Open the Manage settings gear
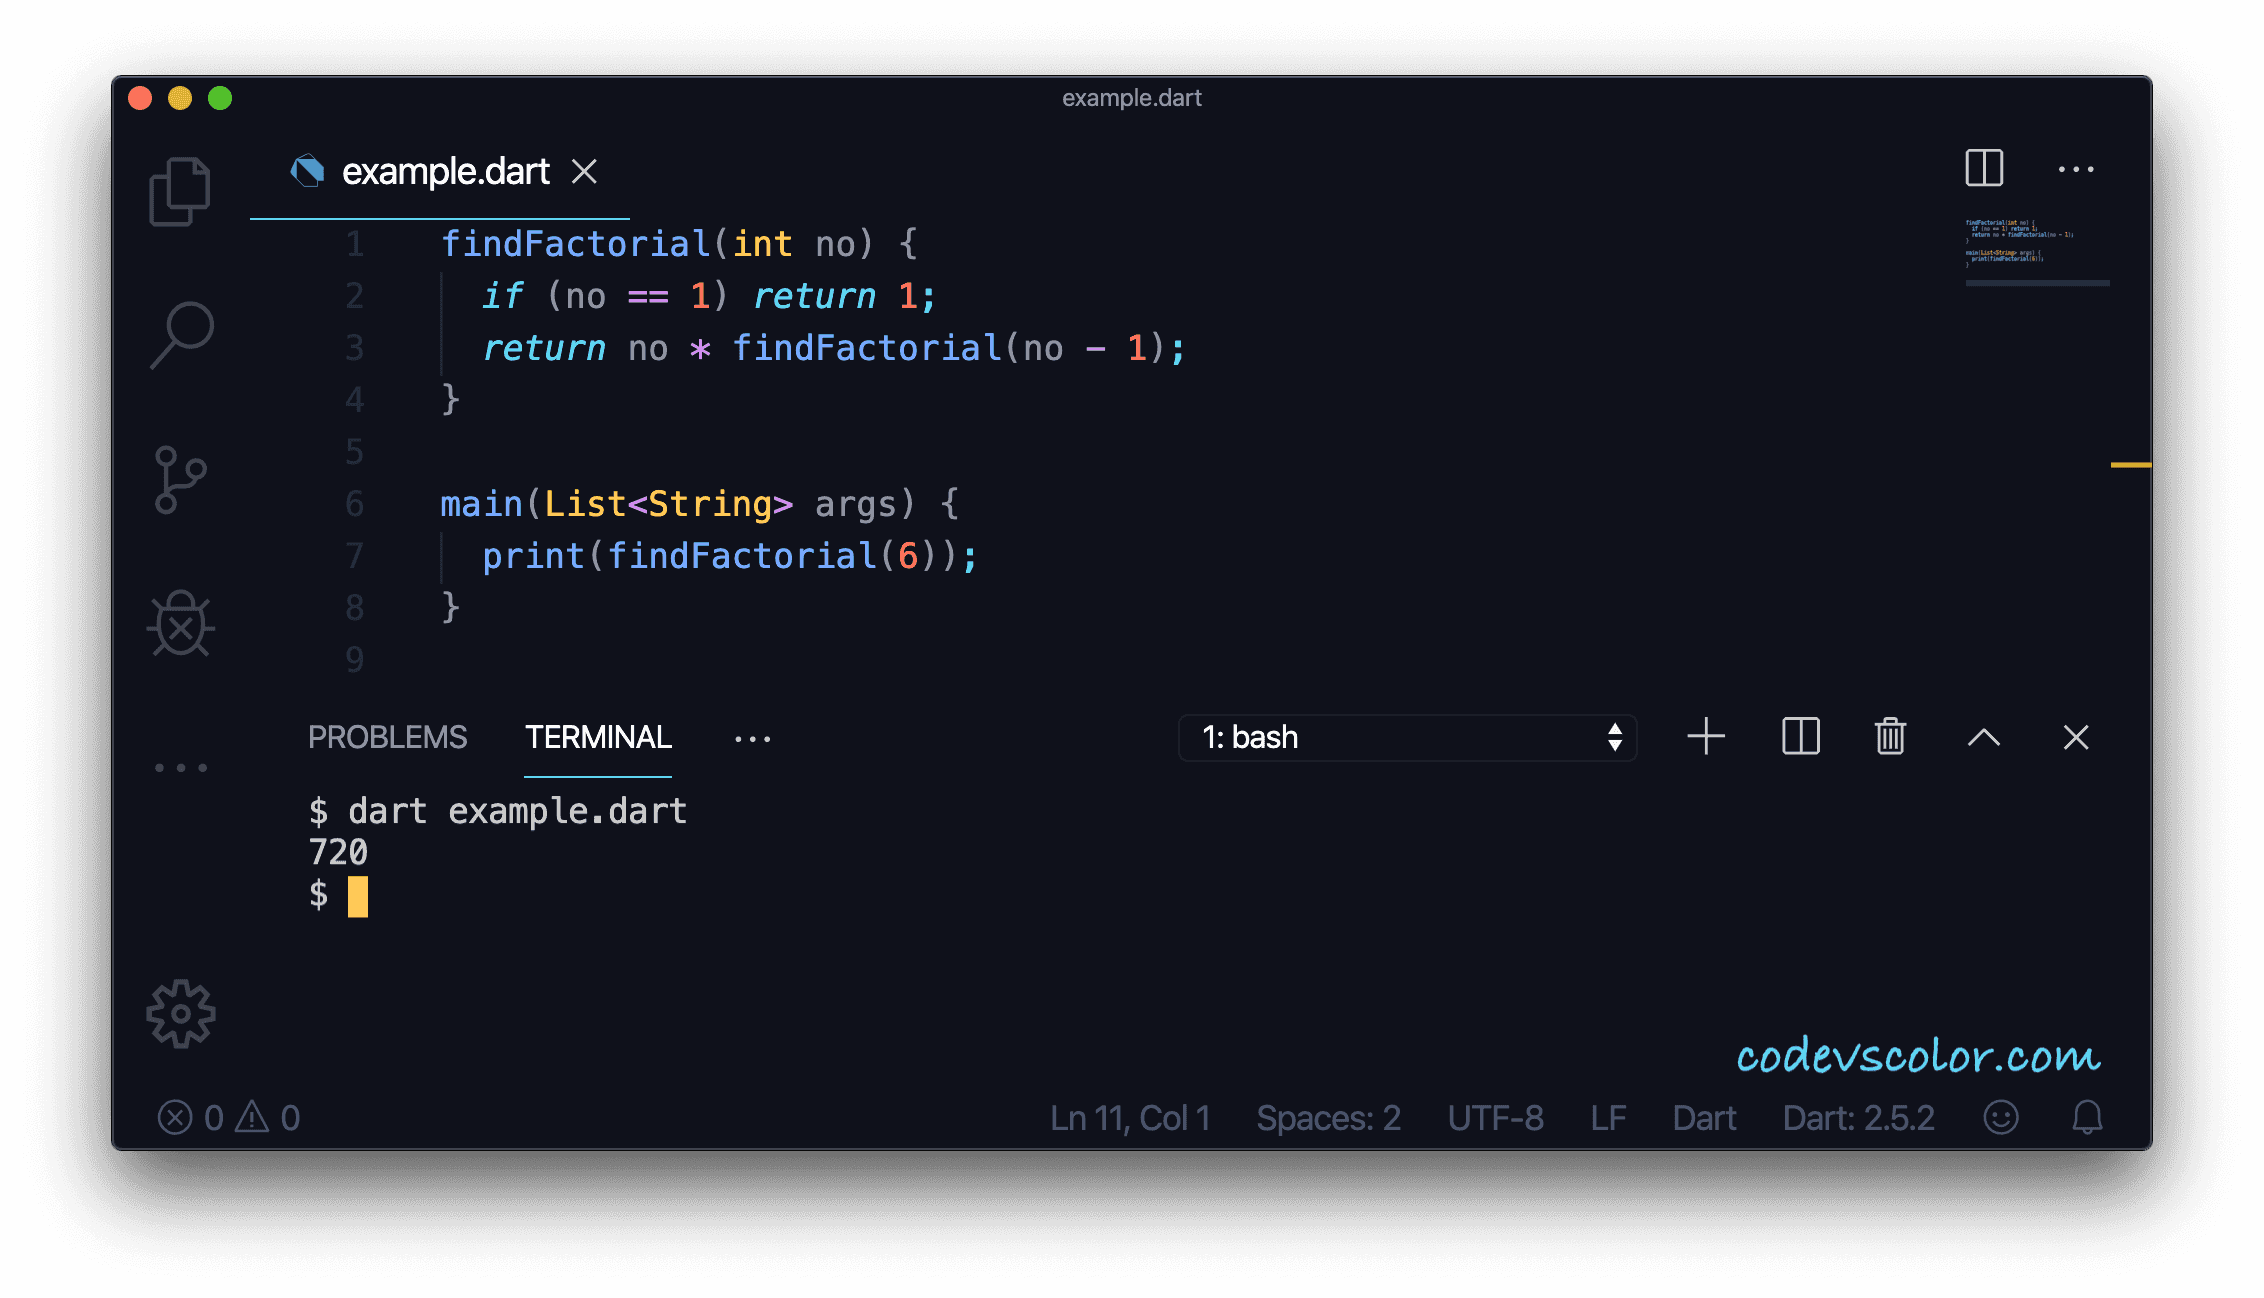Viewport: 2264px width, 1298px height. 181,1013
